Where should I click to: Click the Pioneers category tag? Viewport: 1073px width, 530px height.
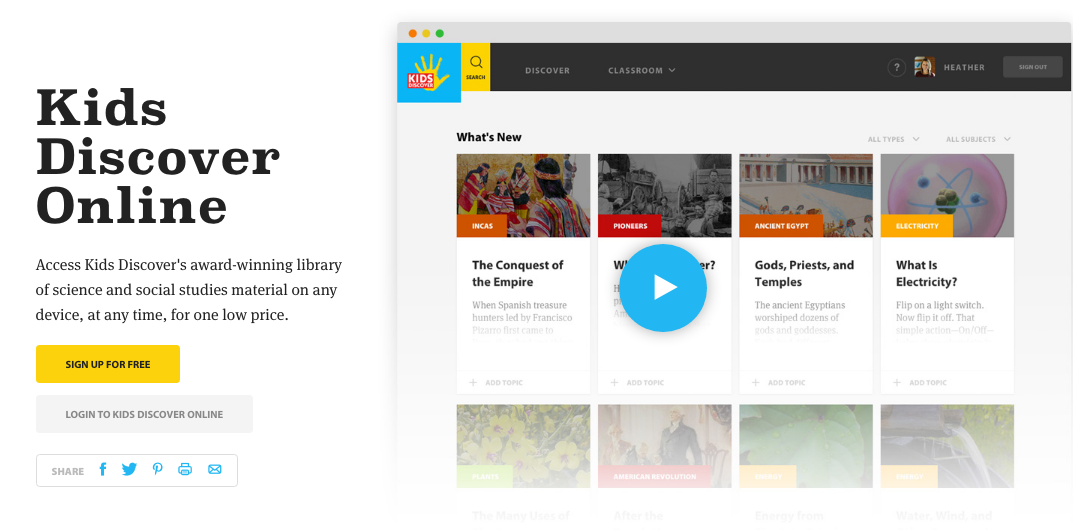coord(630,226)
